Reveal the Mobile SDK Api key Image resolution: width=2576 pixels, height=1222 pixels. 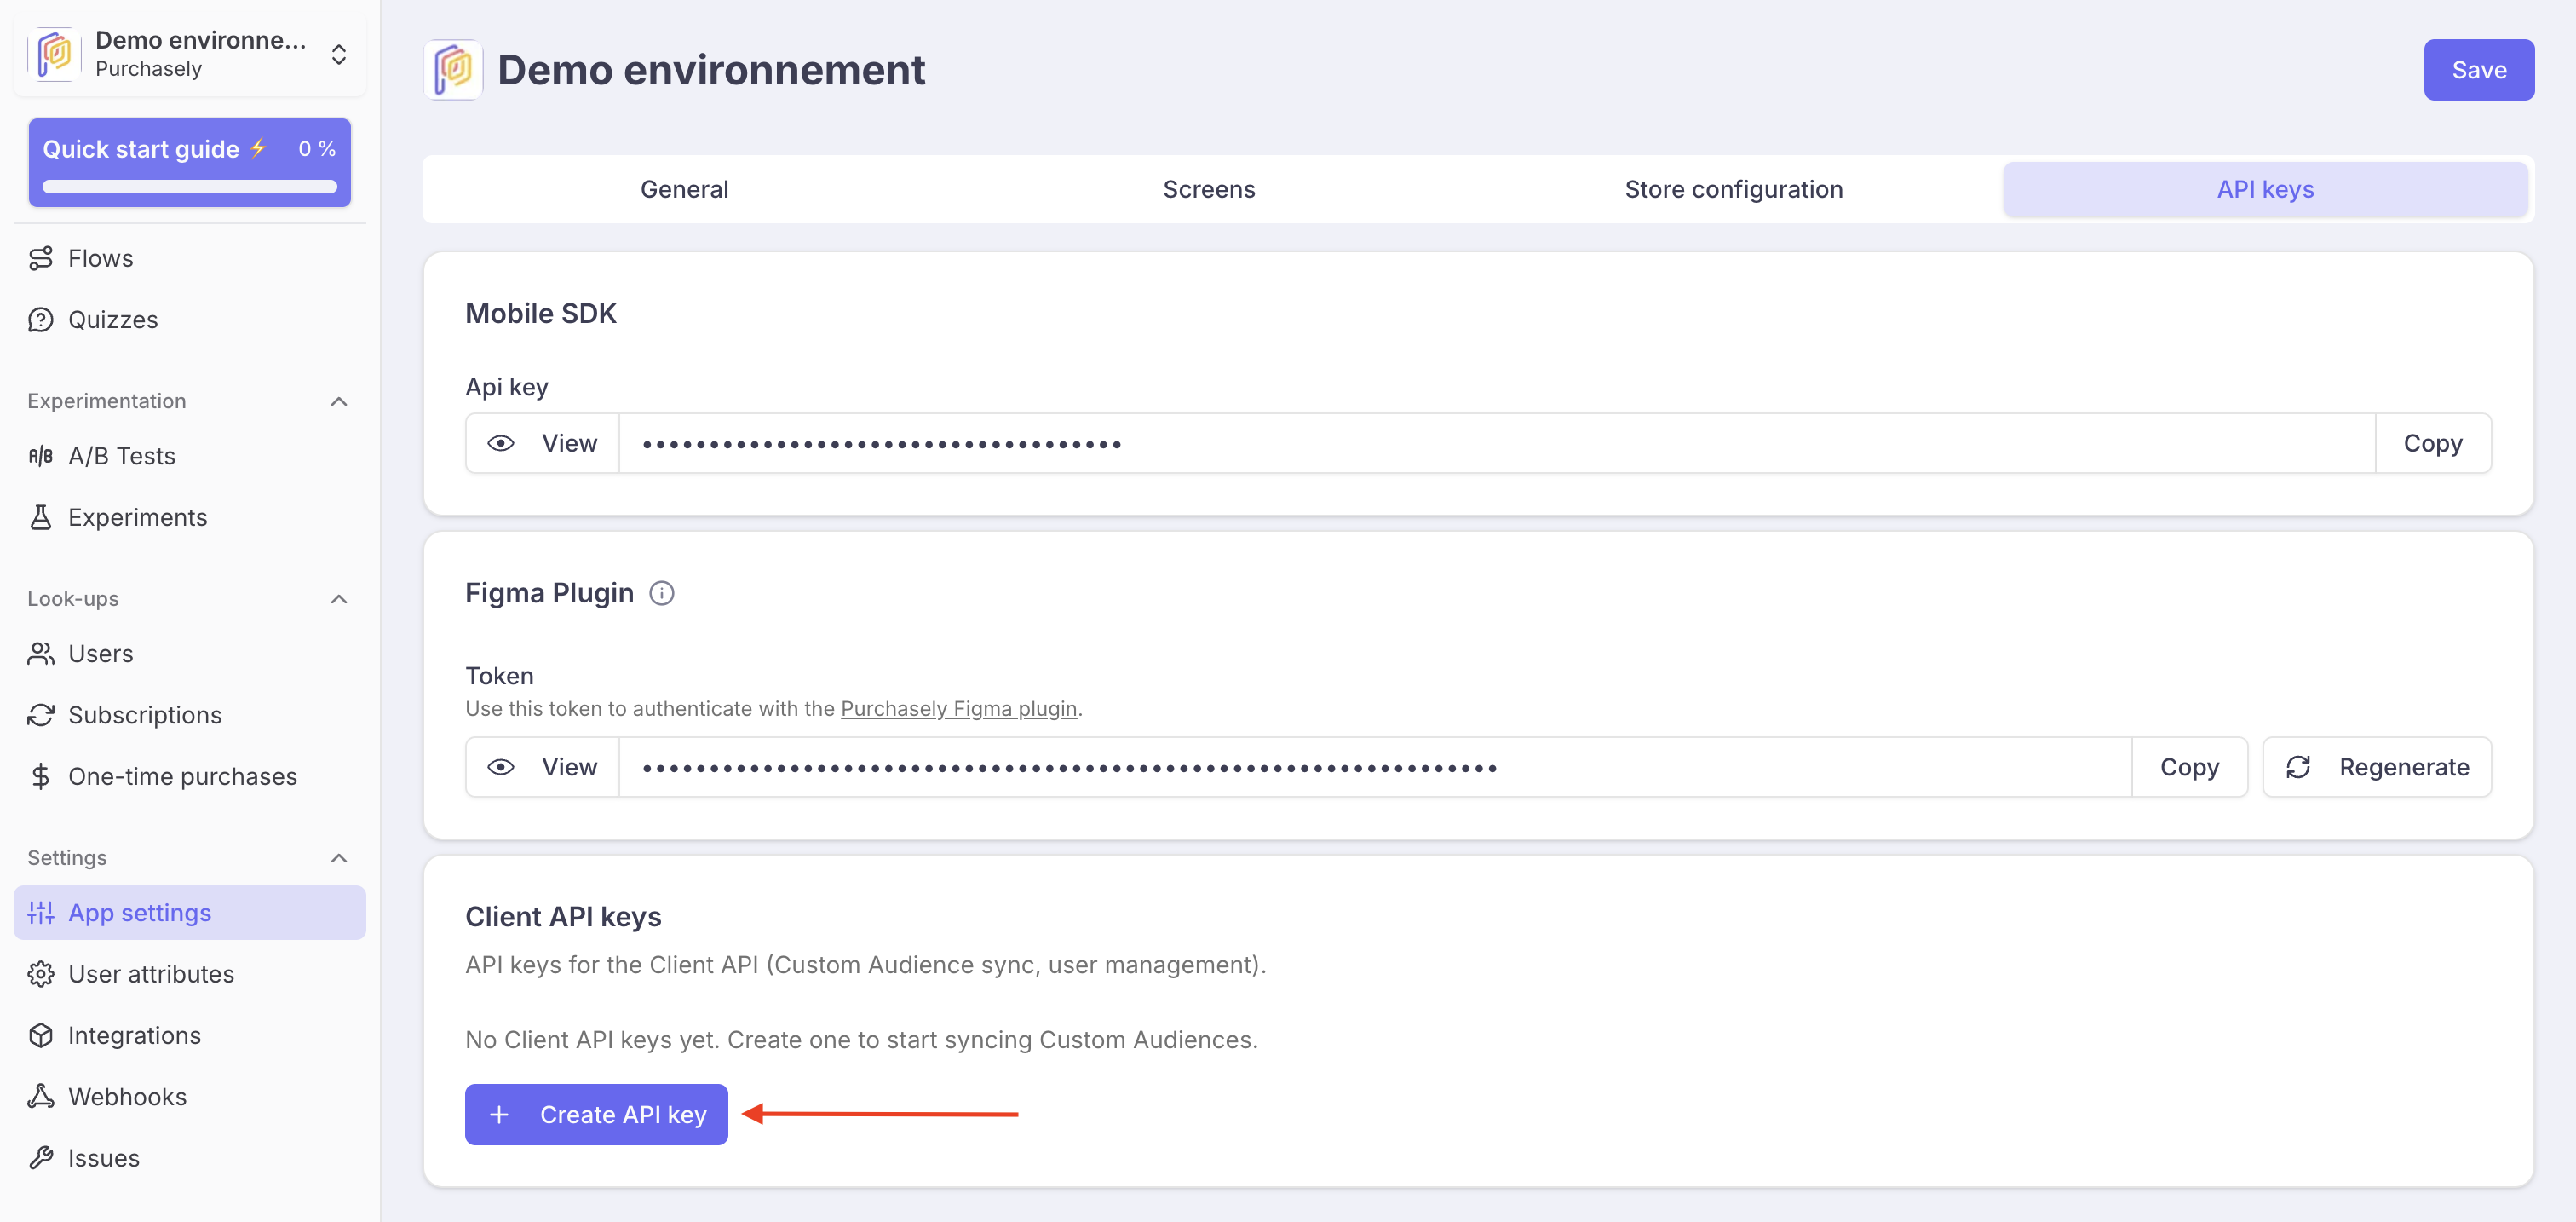click(542, 443)
